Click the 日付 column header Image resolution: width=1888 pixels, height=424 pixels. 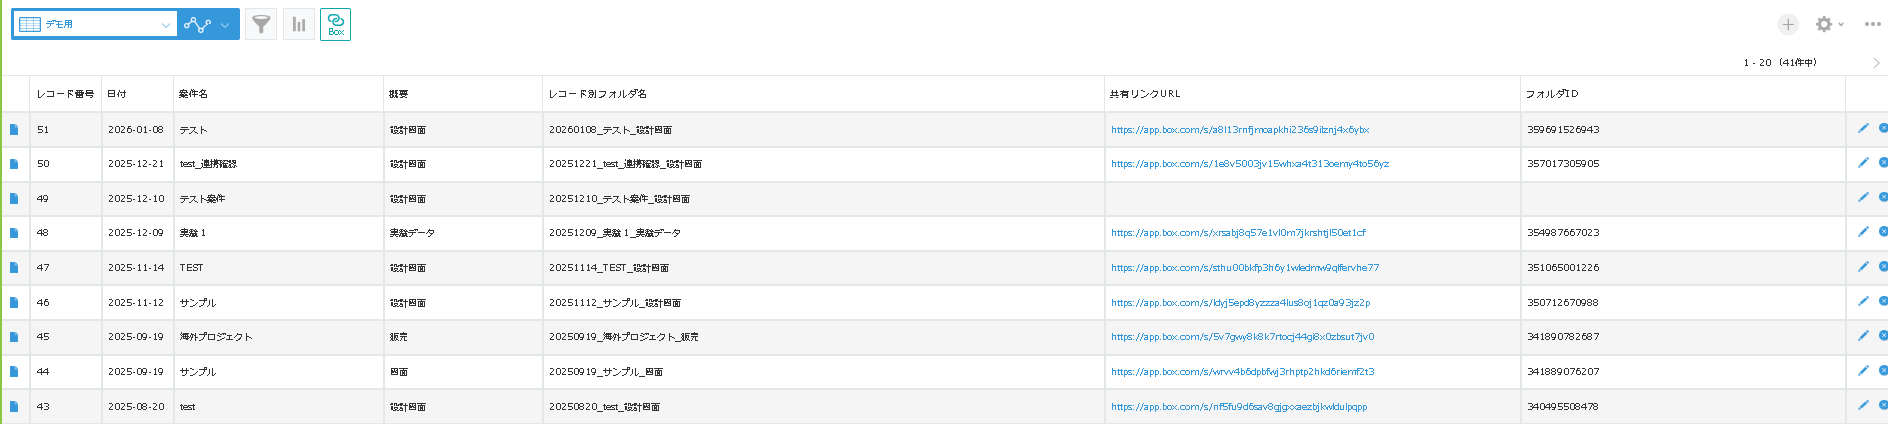tap(117, 94)
